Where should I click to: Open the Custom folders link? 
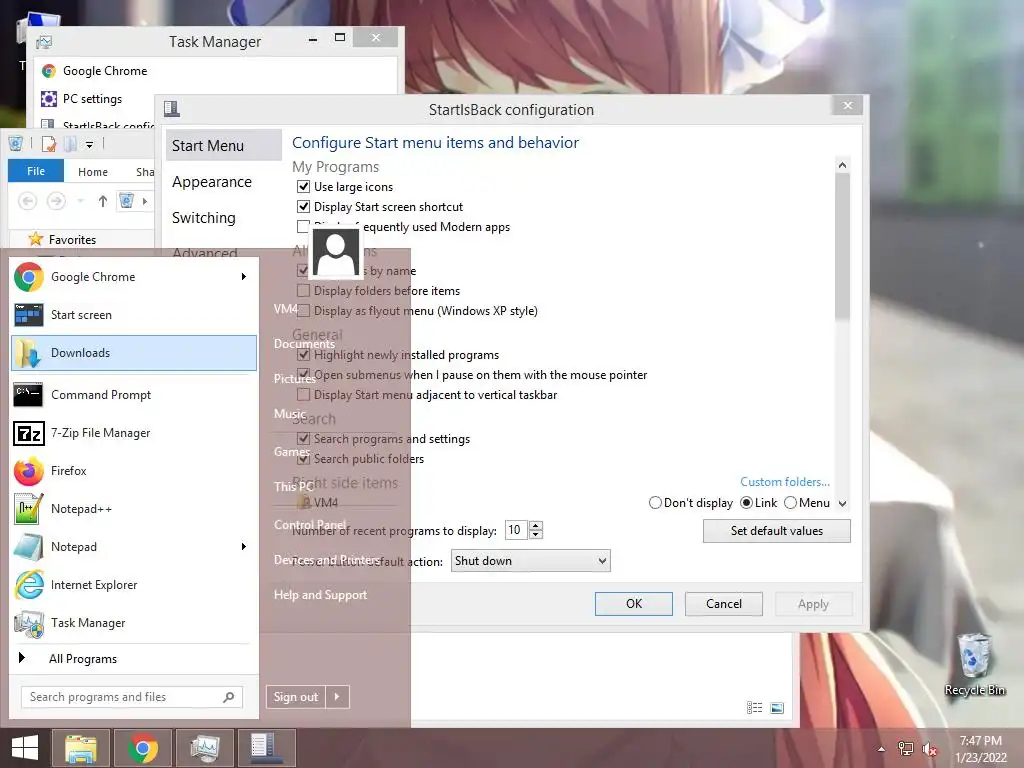click(784, 482)
